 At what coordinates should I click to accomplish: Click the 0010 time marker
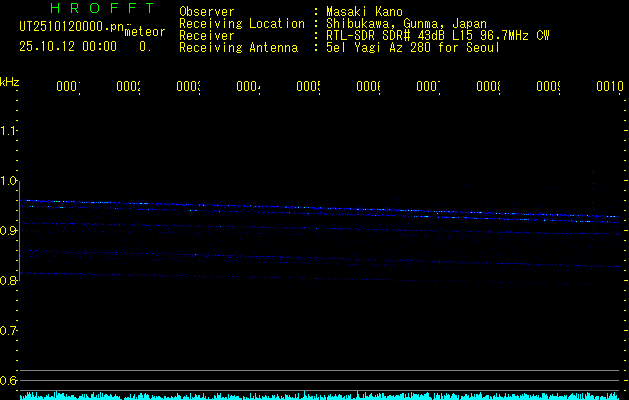[x=609, y=87]
